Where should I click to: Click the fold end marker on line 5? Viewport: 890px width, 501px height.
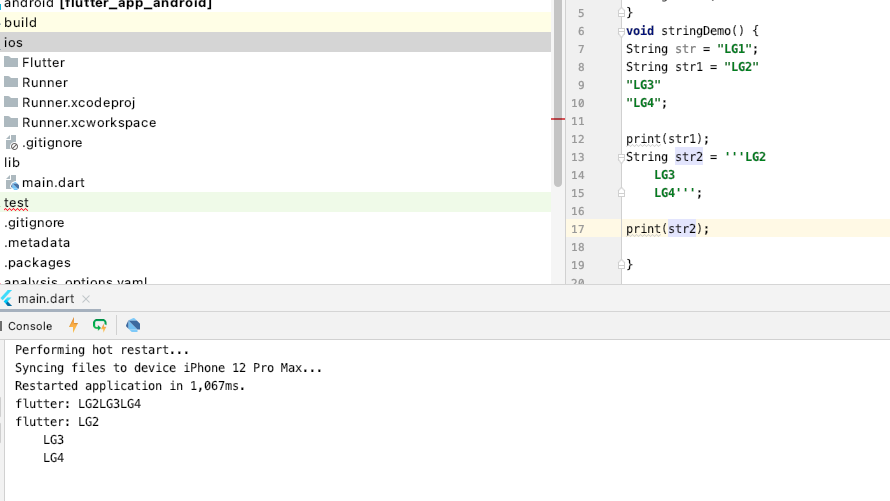click(622, 12)
